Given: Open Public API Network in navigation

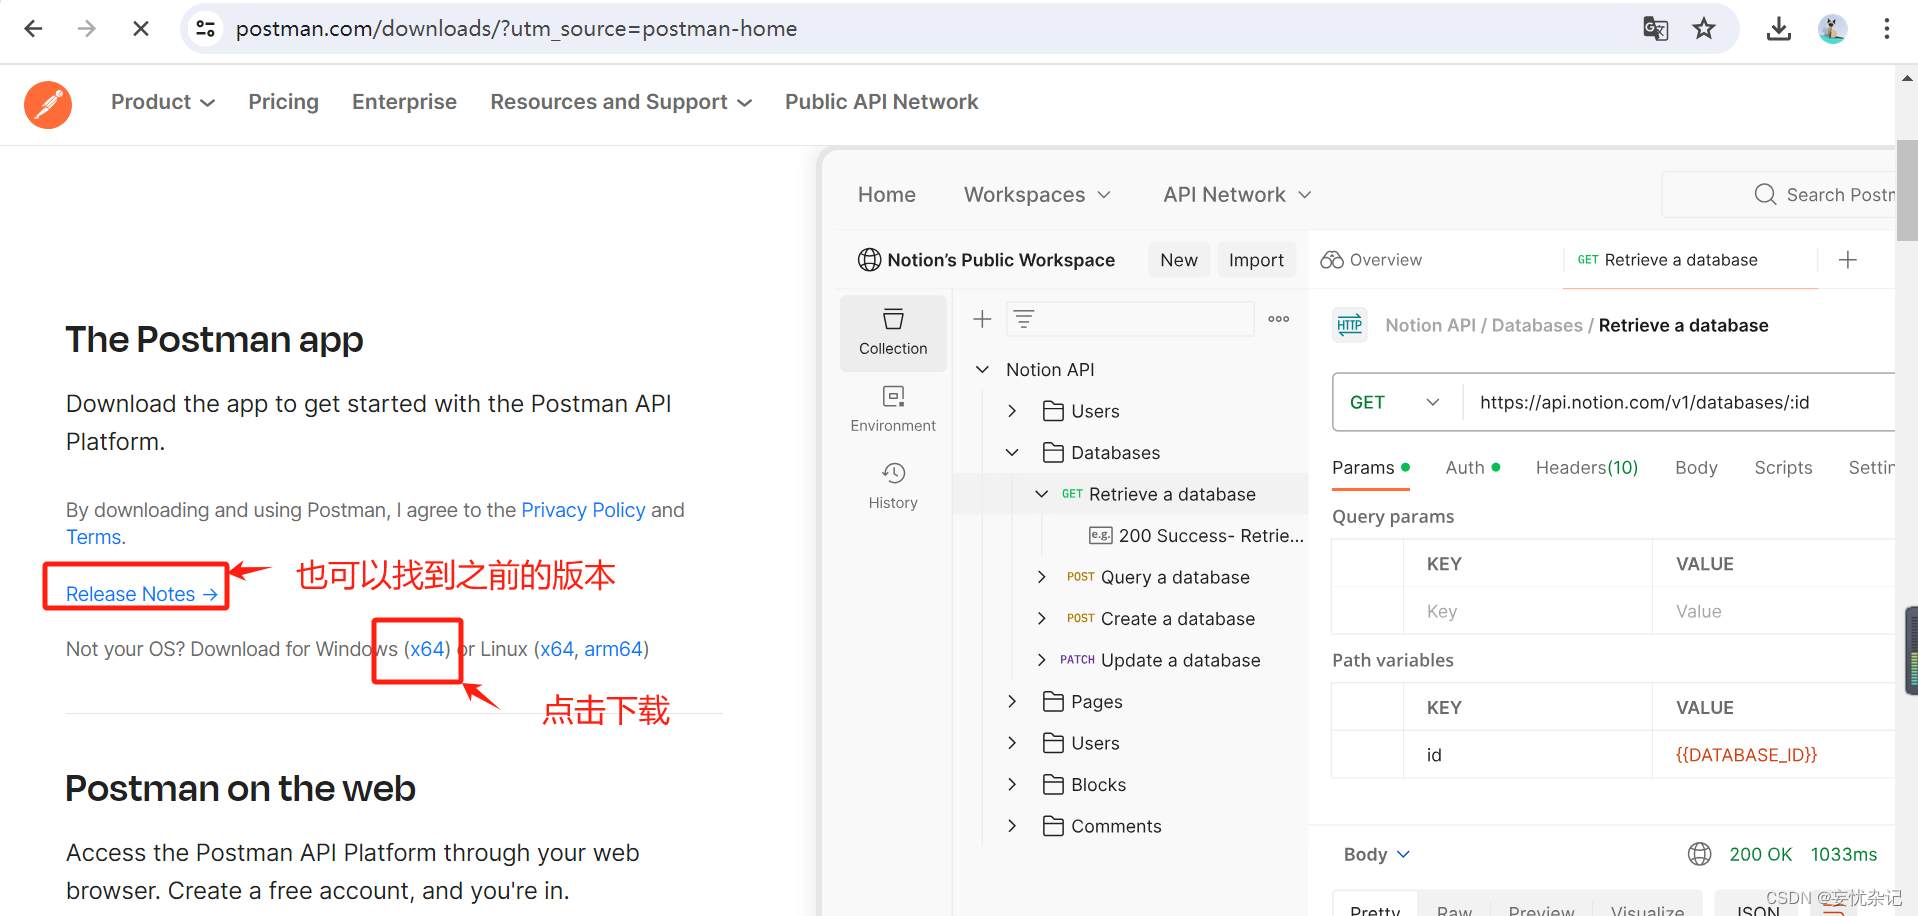Looking at the screenshot, I should [x=881, y=102].
